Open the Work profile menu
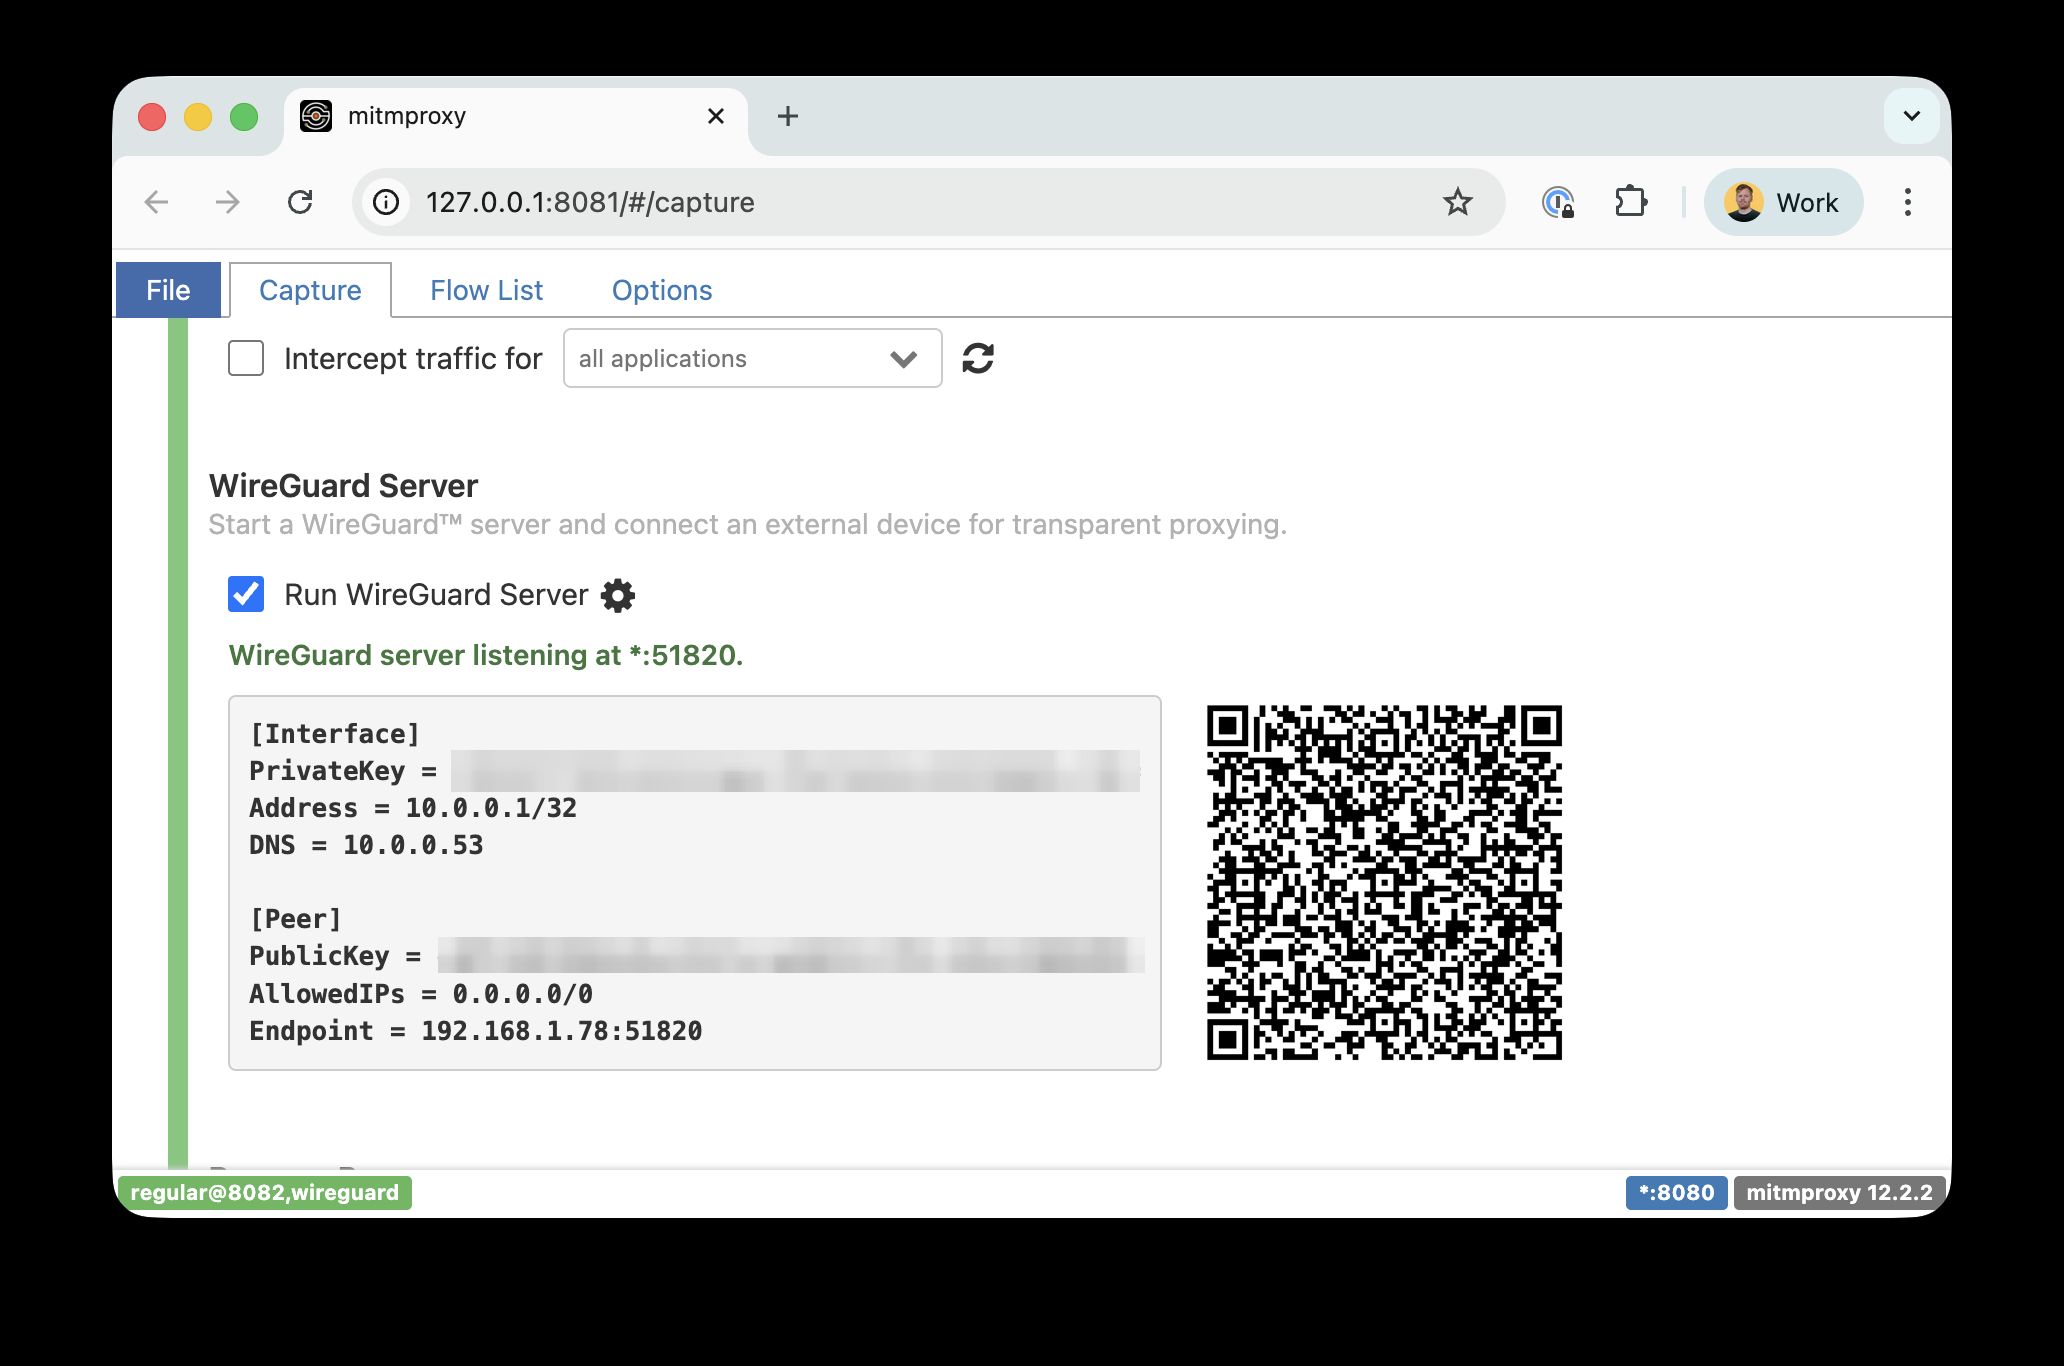Screen dimensions: 2064x1366 [1784, 202]
